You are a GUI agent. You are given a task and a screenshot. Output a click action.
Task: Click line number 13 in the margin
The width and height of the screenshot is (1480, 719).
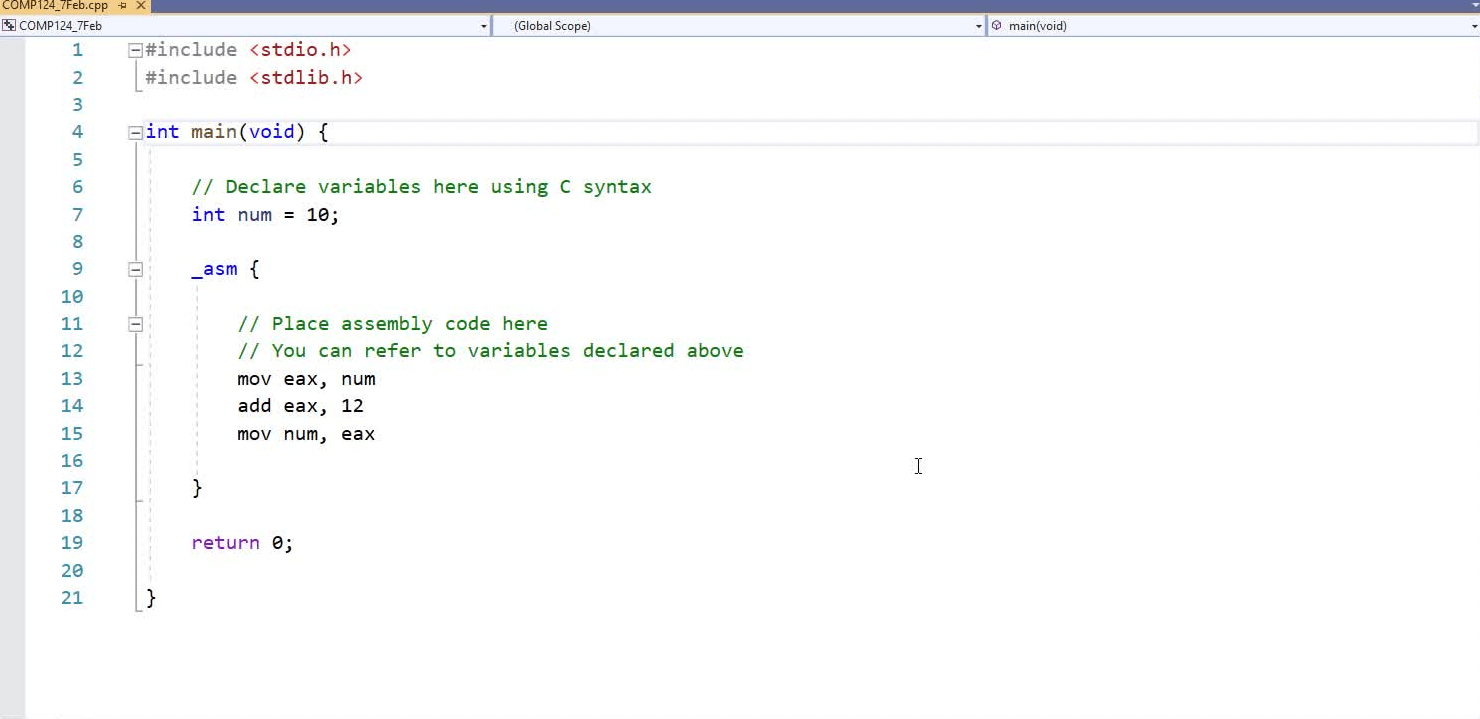pyautogui.click(x=72, y=379)
